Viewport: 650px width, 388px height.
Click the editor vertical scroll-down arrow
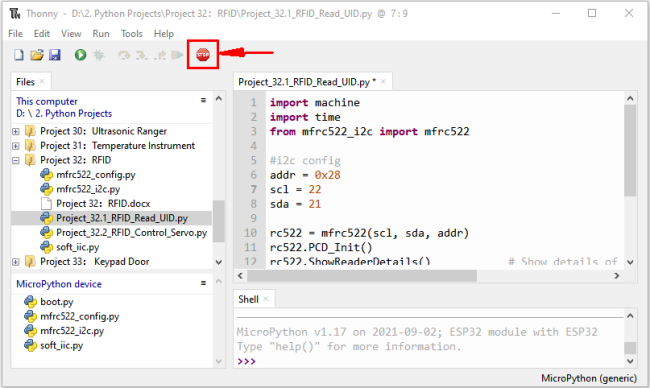click(630, 262)
